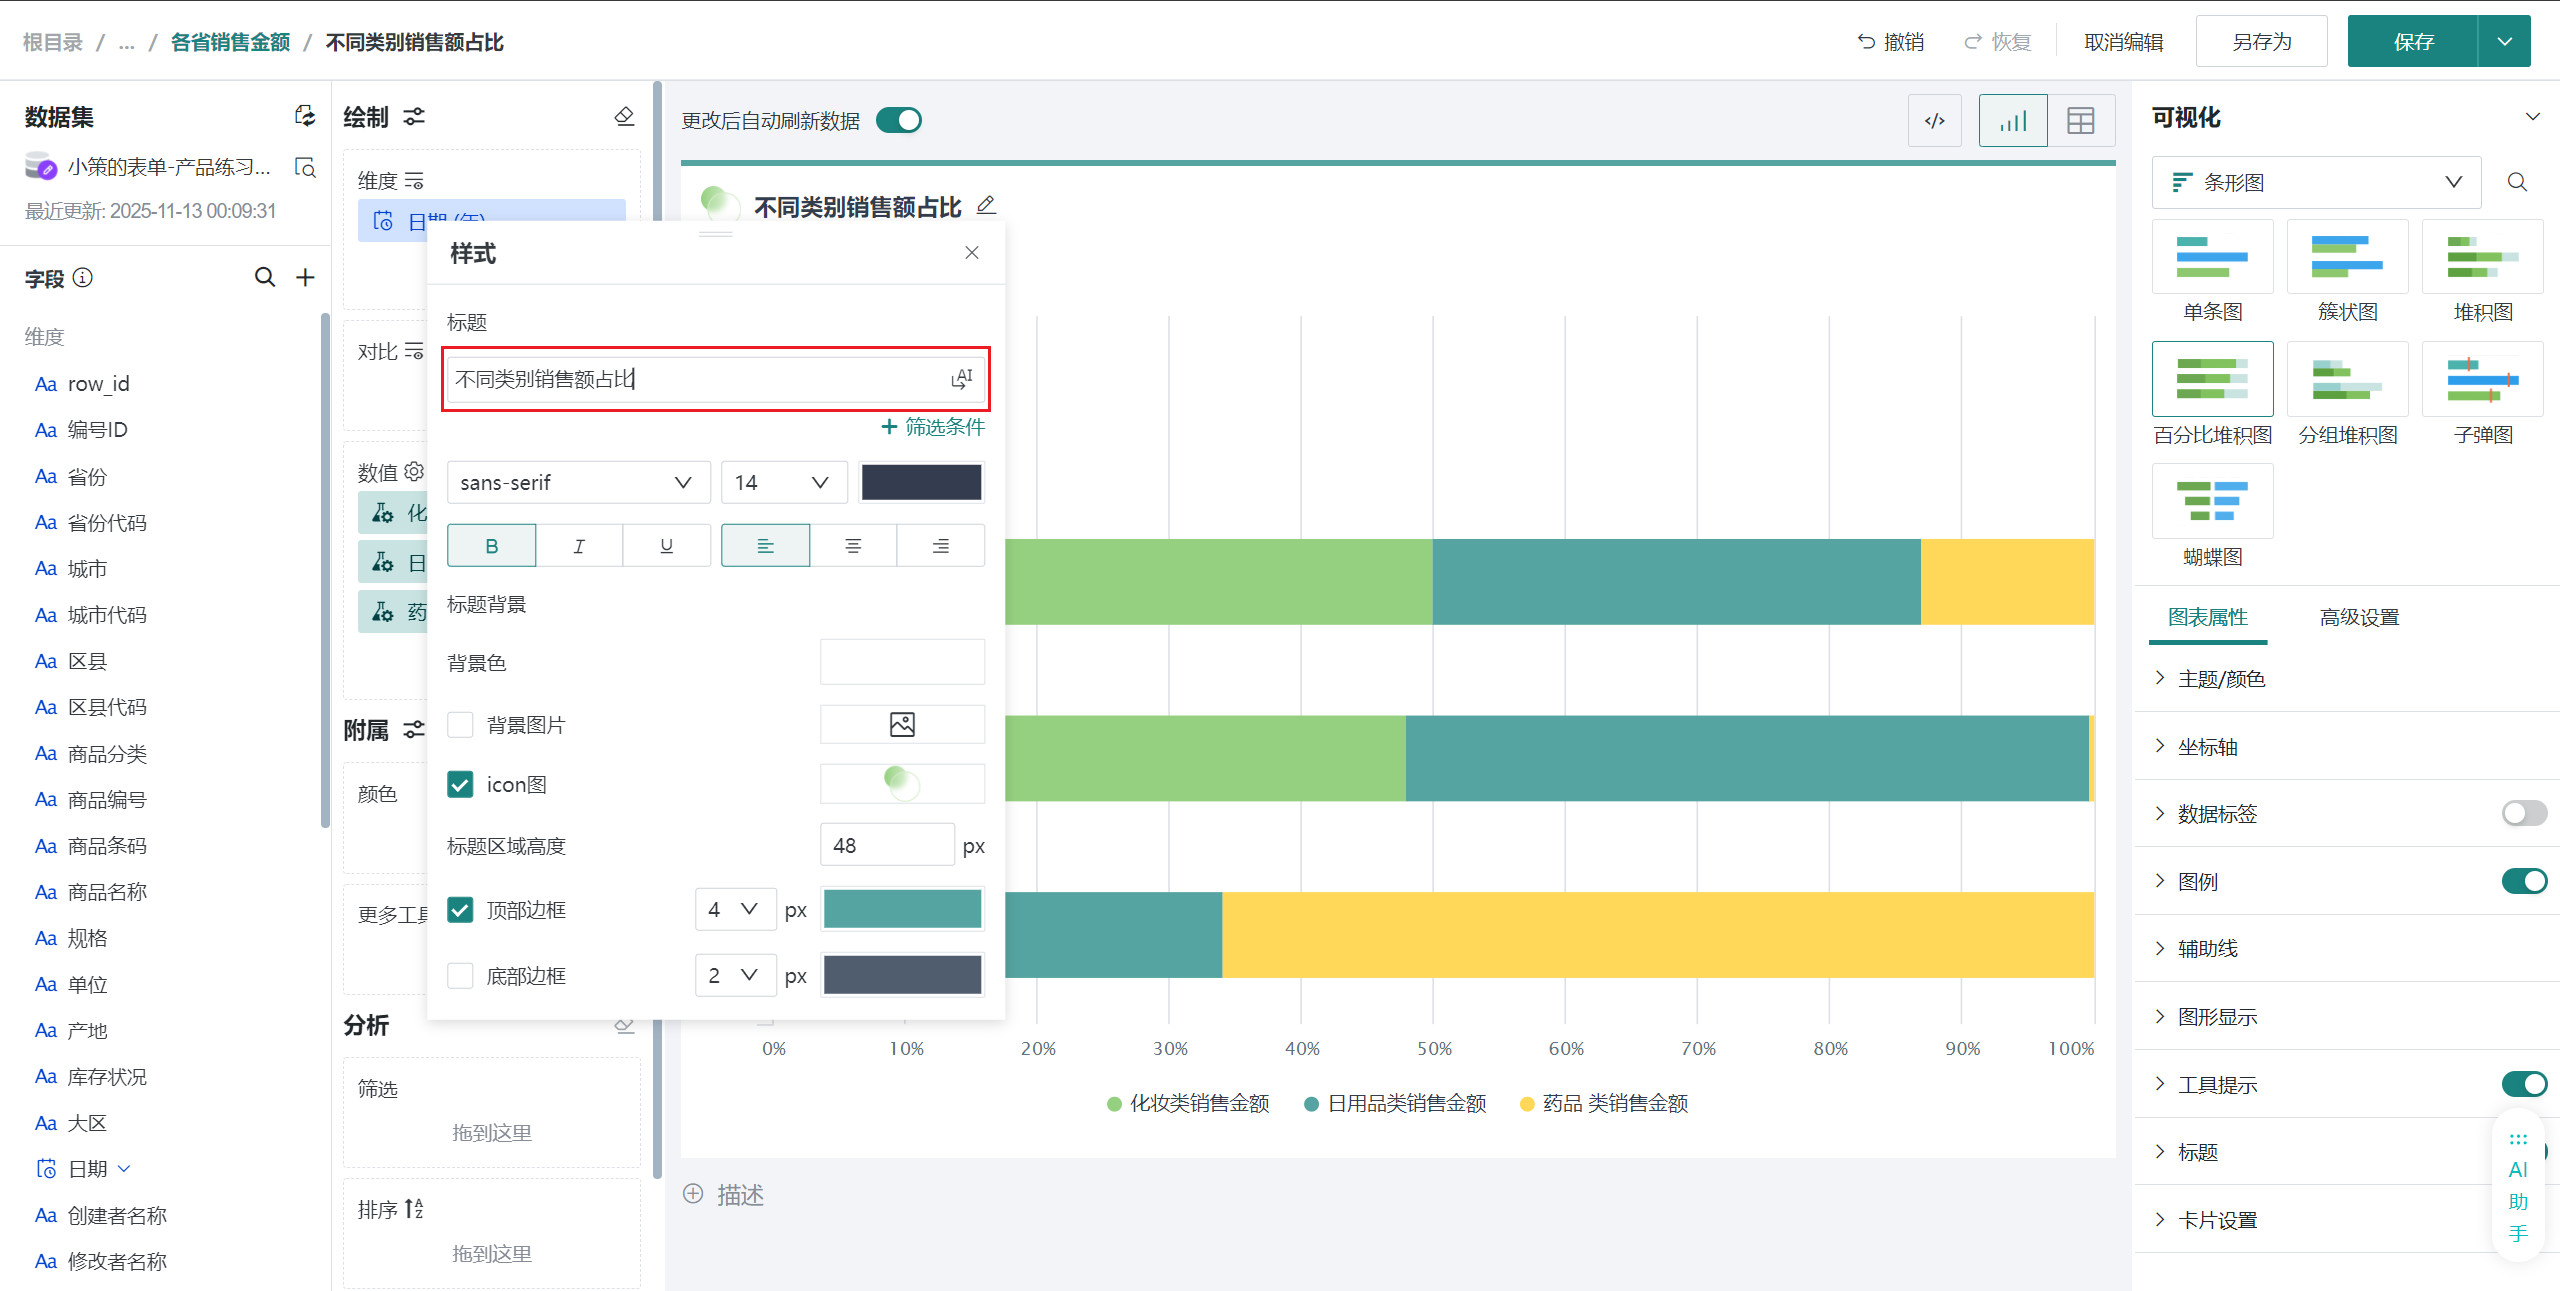The width and height of the screenshot is (2560, 1291).
Task: Edit chart title pencil icon
Action: (986, 205)
